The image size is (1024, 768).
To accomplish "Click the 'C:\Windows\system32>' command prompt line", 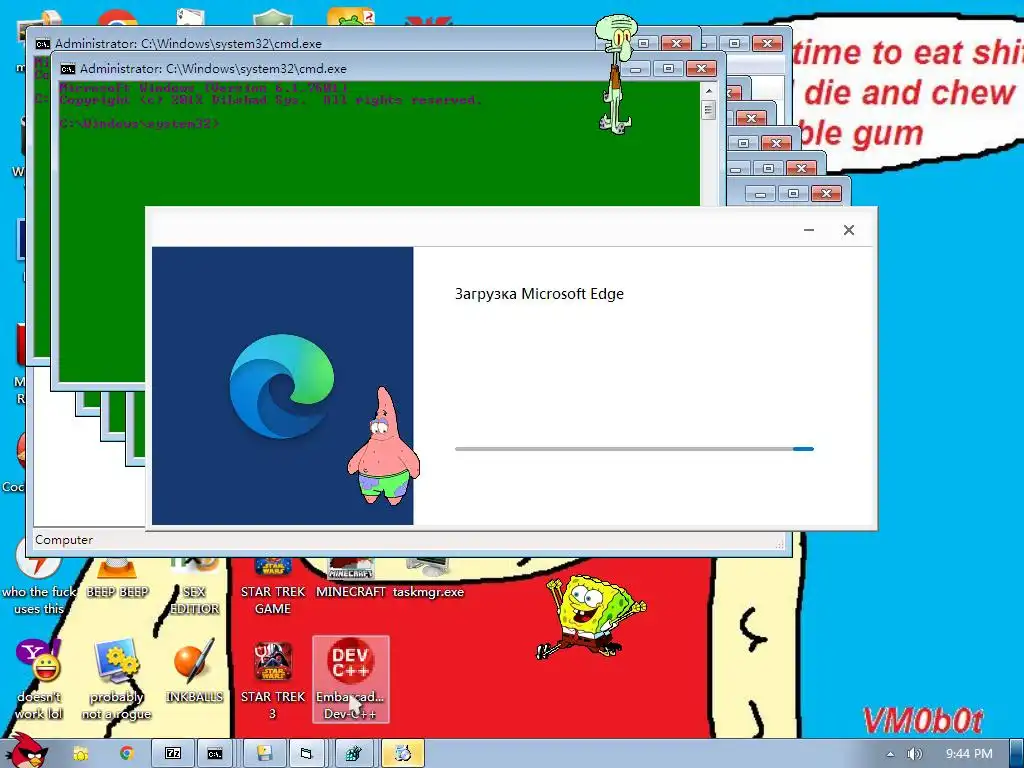I will (139, 123).
